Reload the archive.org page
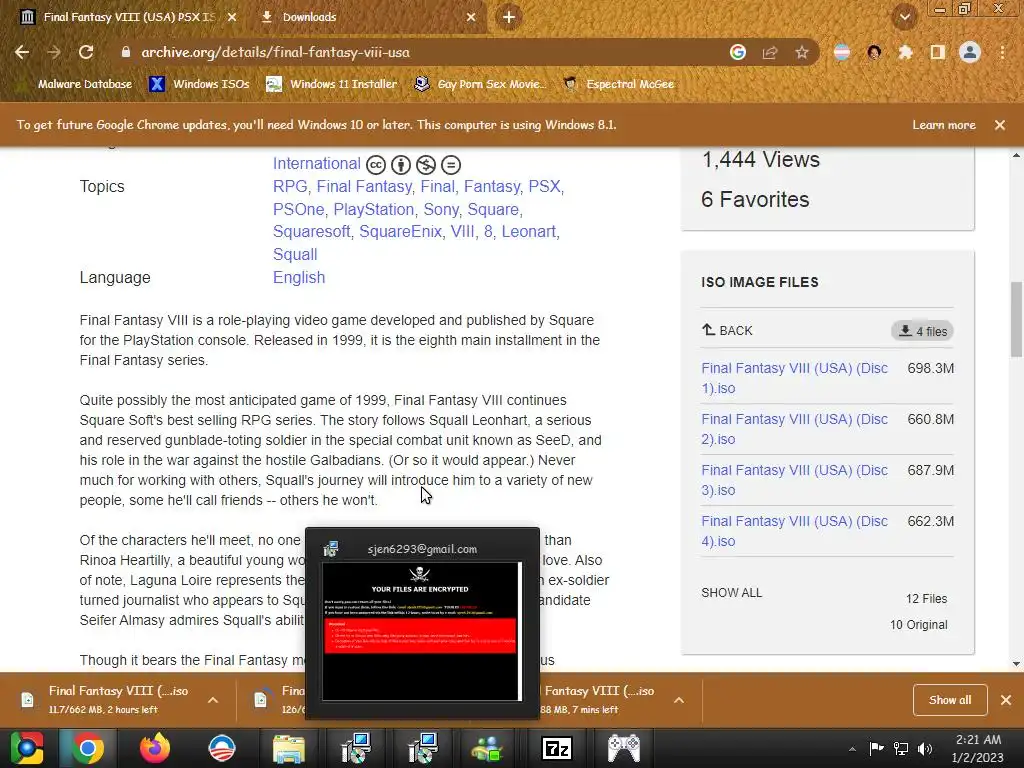 click(86, 52)
